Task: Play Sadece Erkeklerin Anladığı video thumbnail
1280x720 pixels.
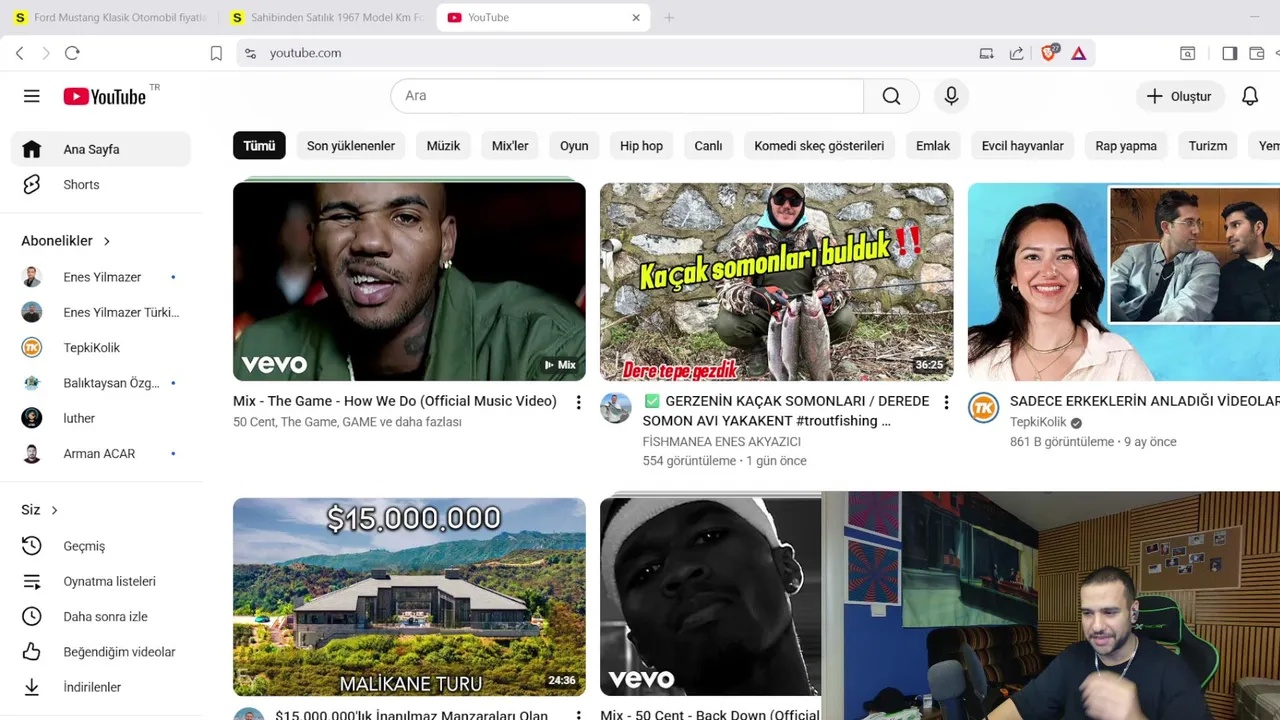Action: tap(1124, 282)
